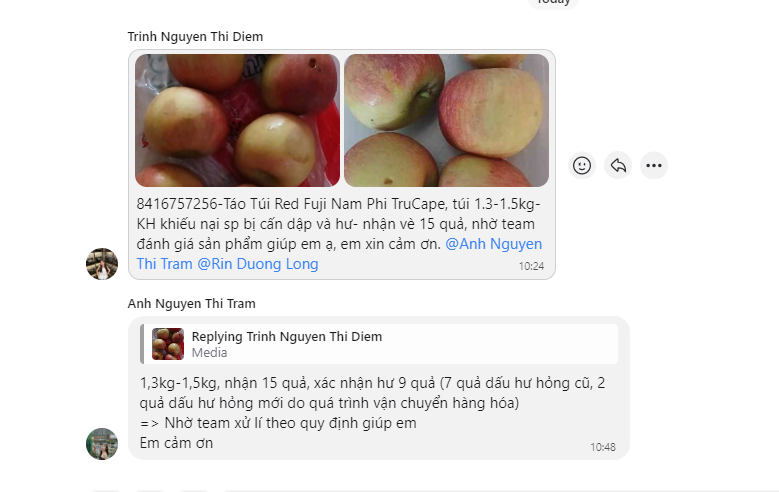The width and height of the screenshot is (779, 492).
Task: Click the @Anh Nguyen Thi Tram mention
Action: coord(339,253)
